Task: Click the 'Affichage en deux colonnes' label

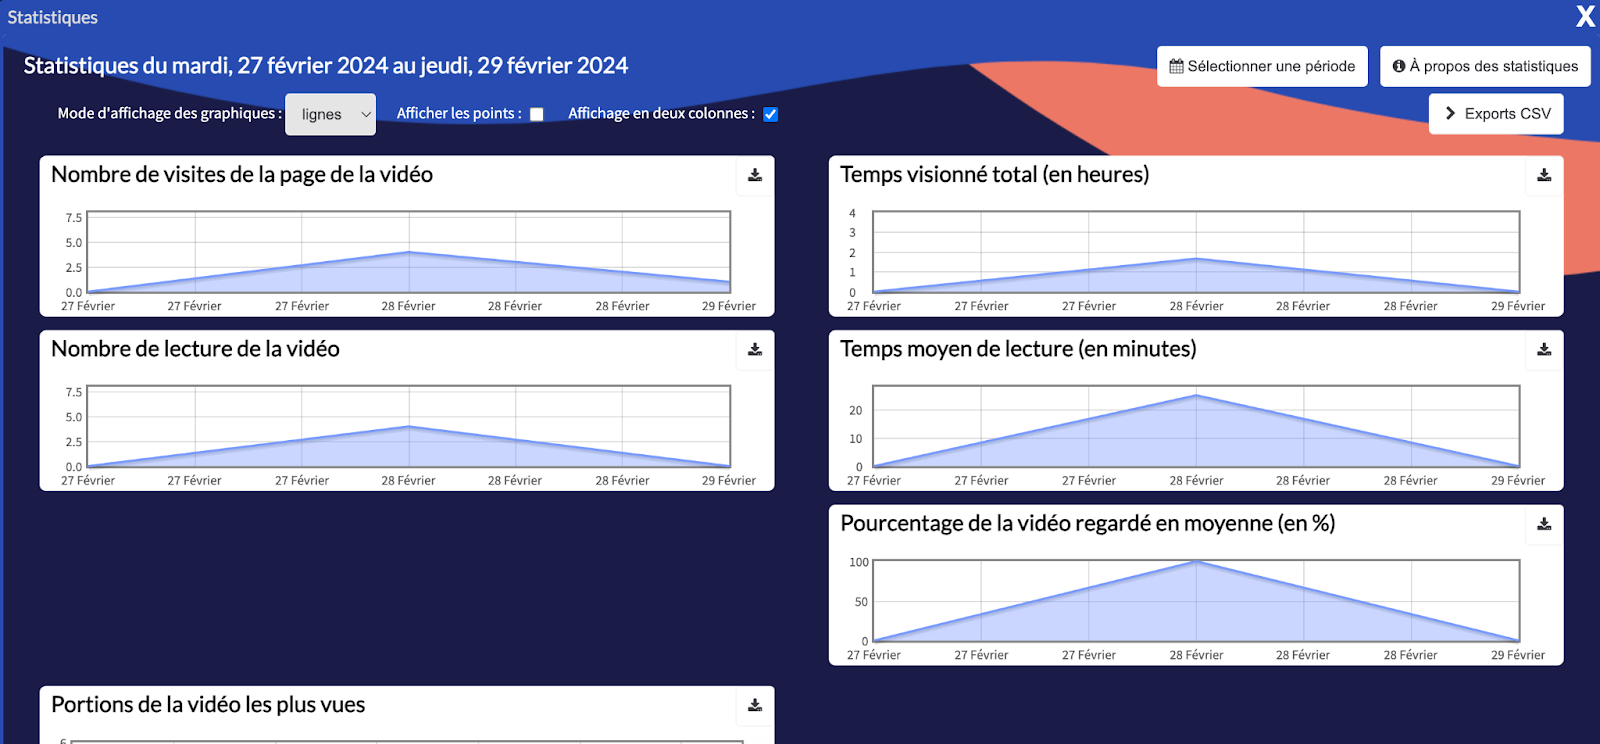Action: pyautogui.click(x=661, y=113)
